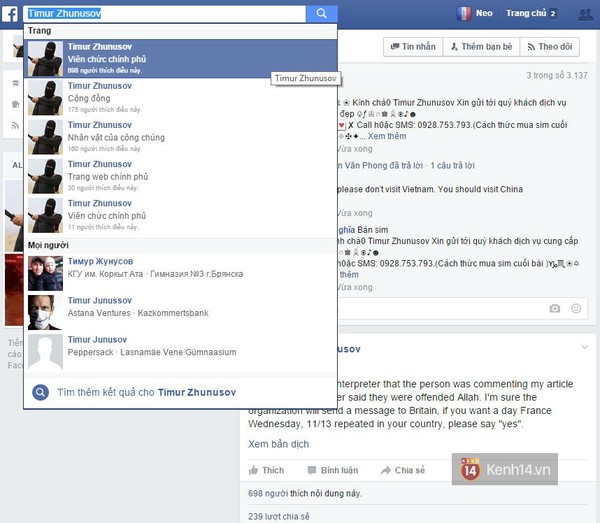Click 'Trang' section header in dropdown
Viewport: 600px width, 523px height.
tap(39, 31)
